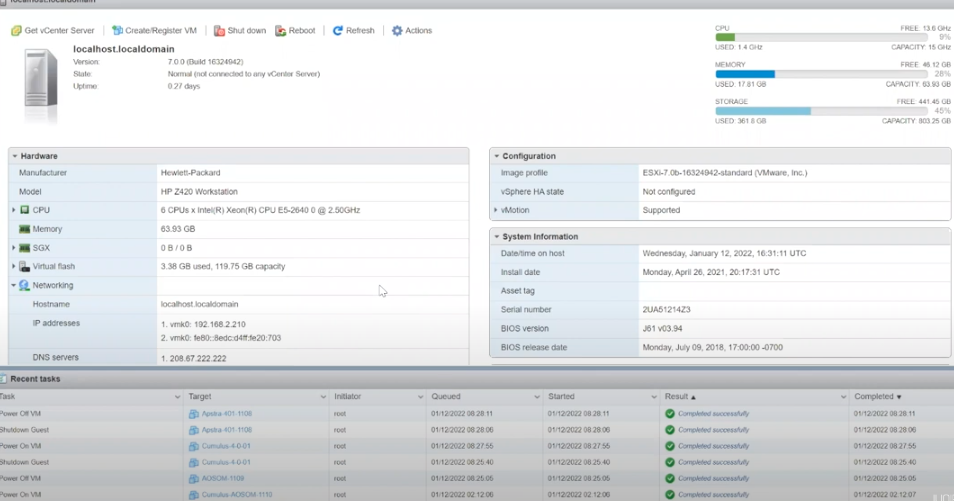Image resolution: width=954 pixels, height=501 pixels.
Task: Click the Memory chip icon in Hardware
Action: (x=25, y=229)
